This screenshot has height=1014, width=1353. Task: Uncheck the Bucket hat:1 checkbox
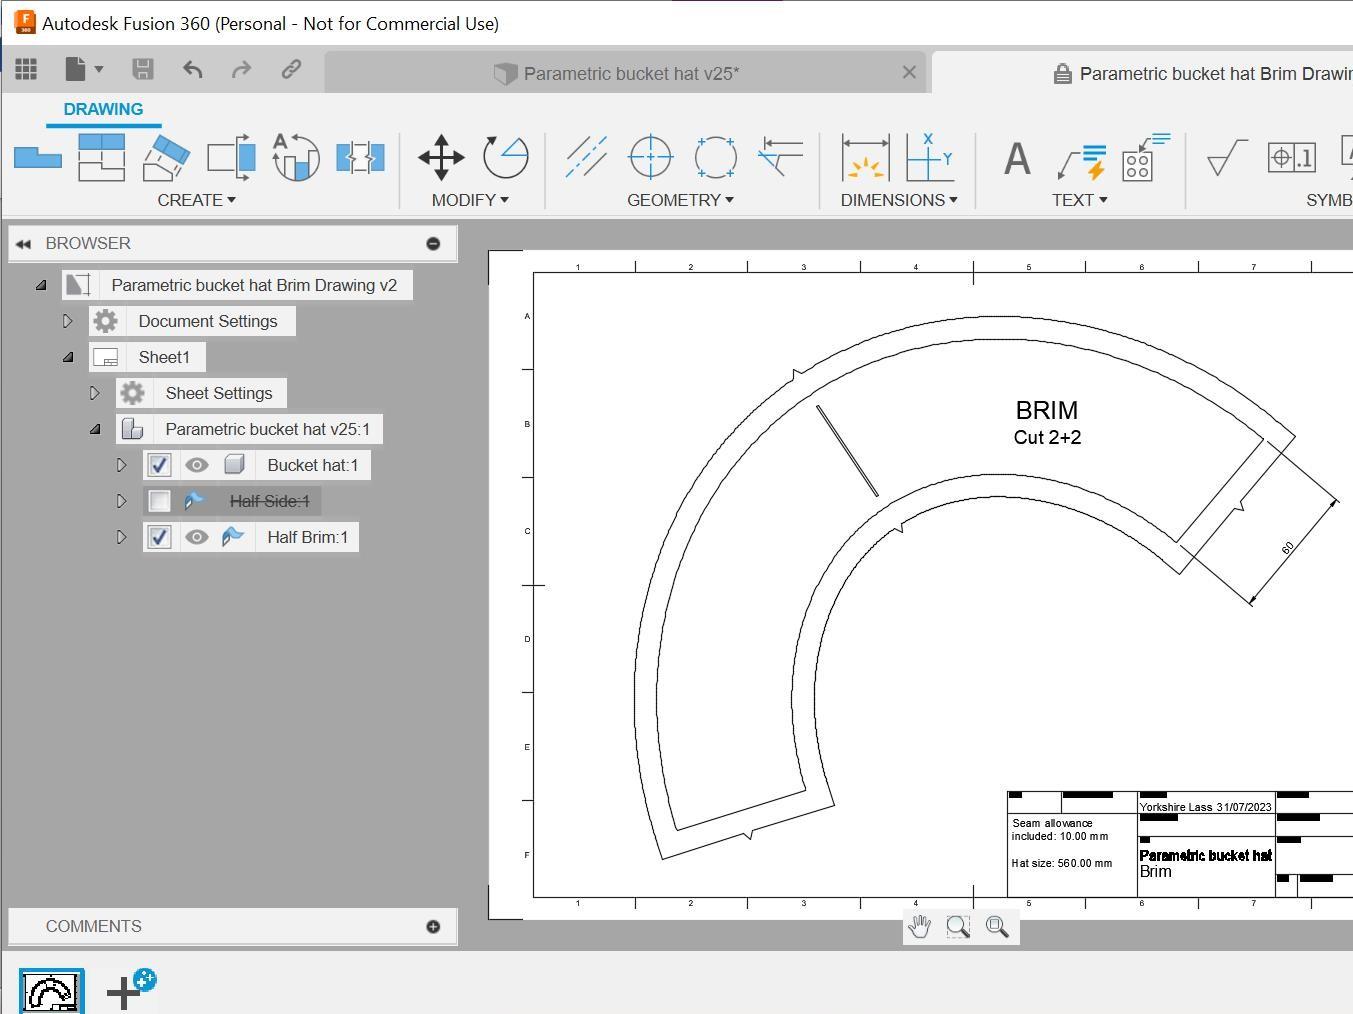159,465
